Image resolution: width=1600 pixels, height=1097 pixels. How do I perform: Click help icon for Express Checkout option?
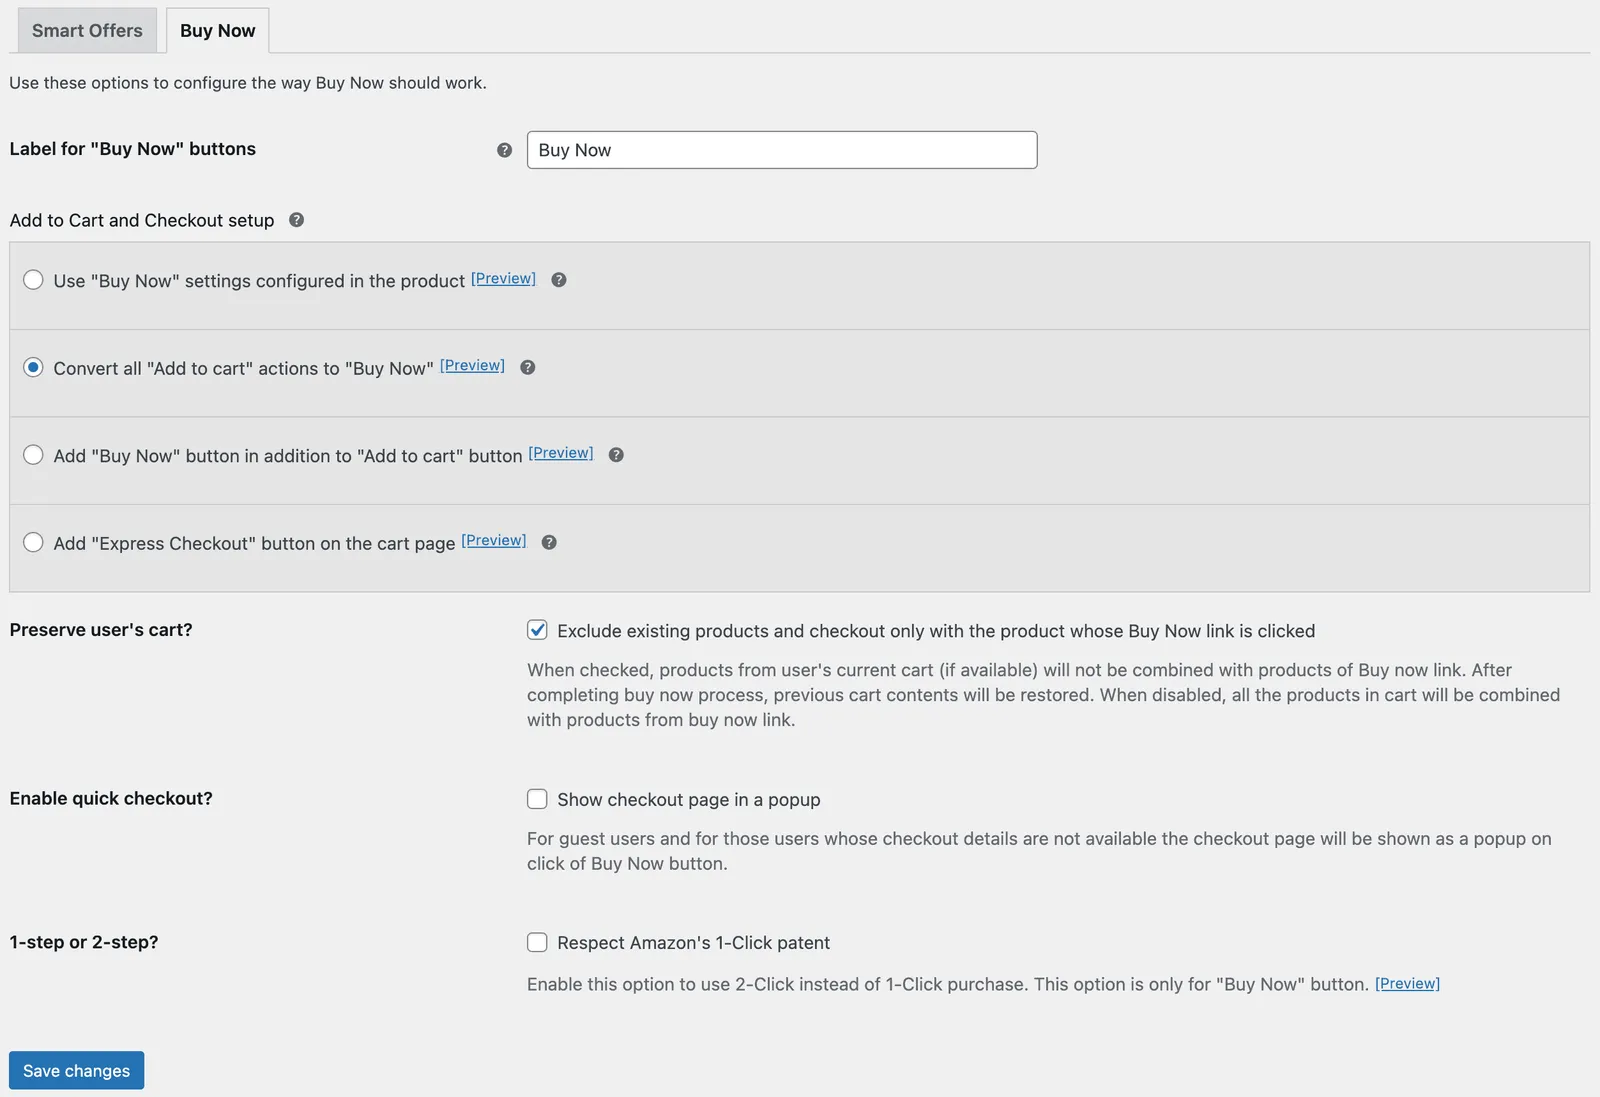[549, 542]
